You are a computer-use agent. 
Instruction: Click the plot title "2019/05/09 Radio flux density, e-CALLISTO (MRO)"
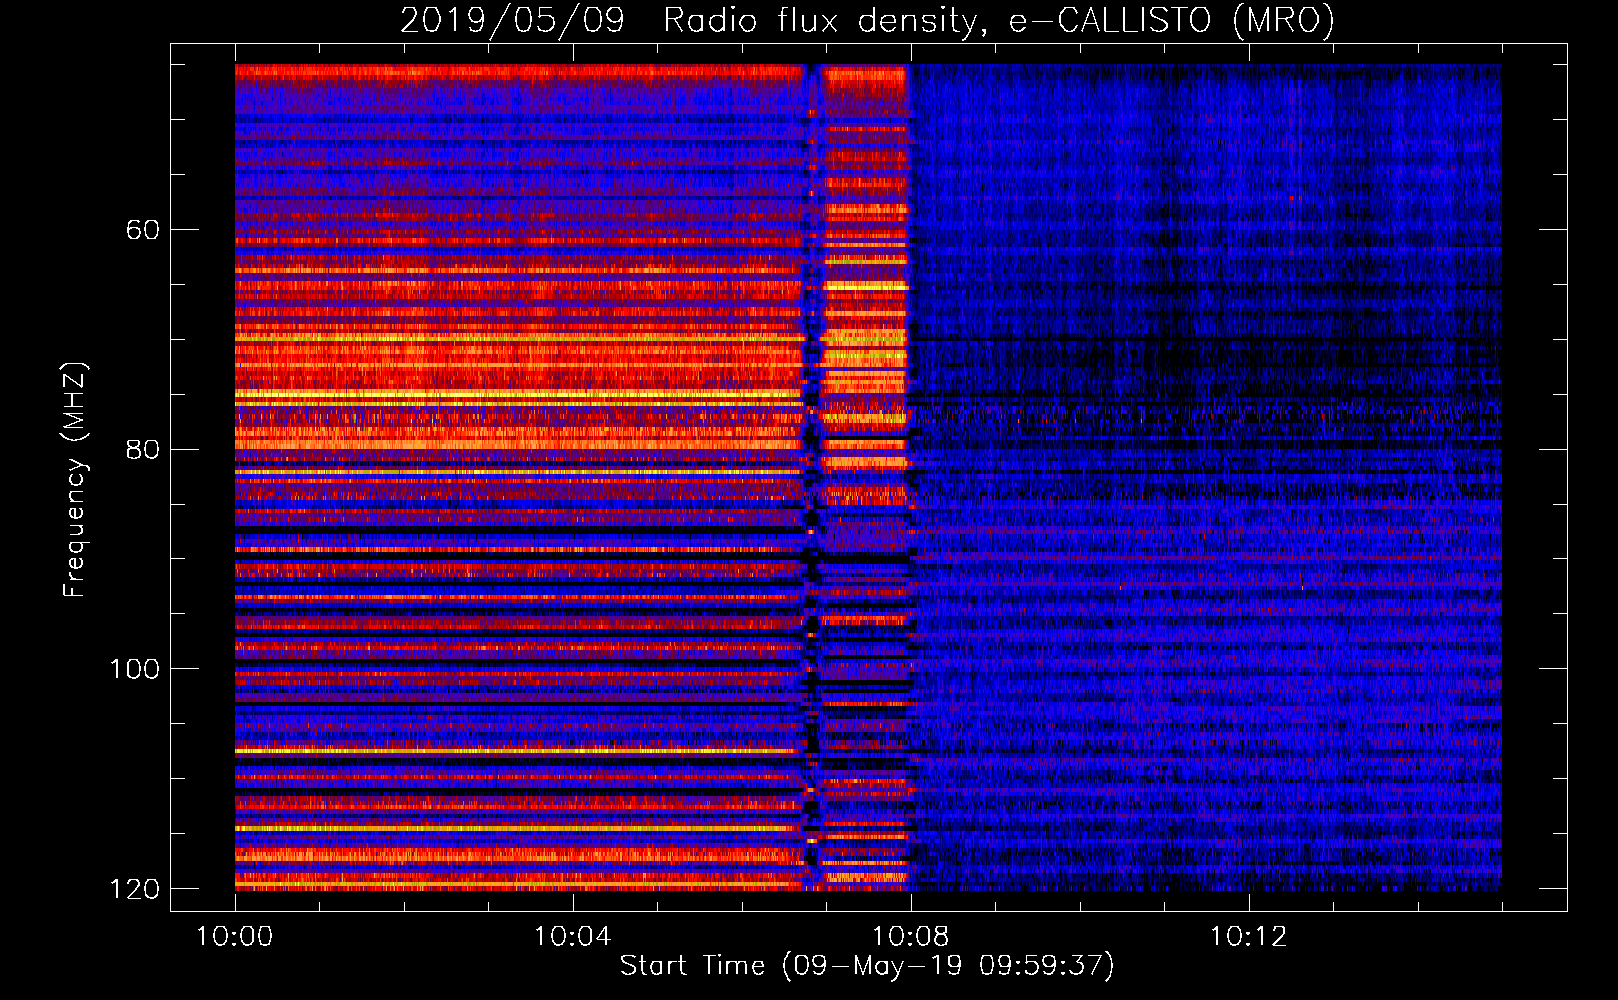tap(867, 20)
